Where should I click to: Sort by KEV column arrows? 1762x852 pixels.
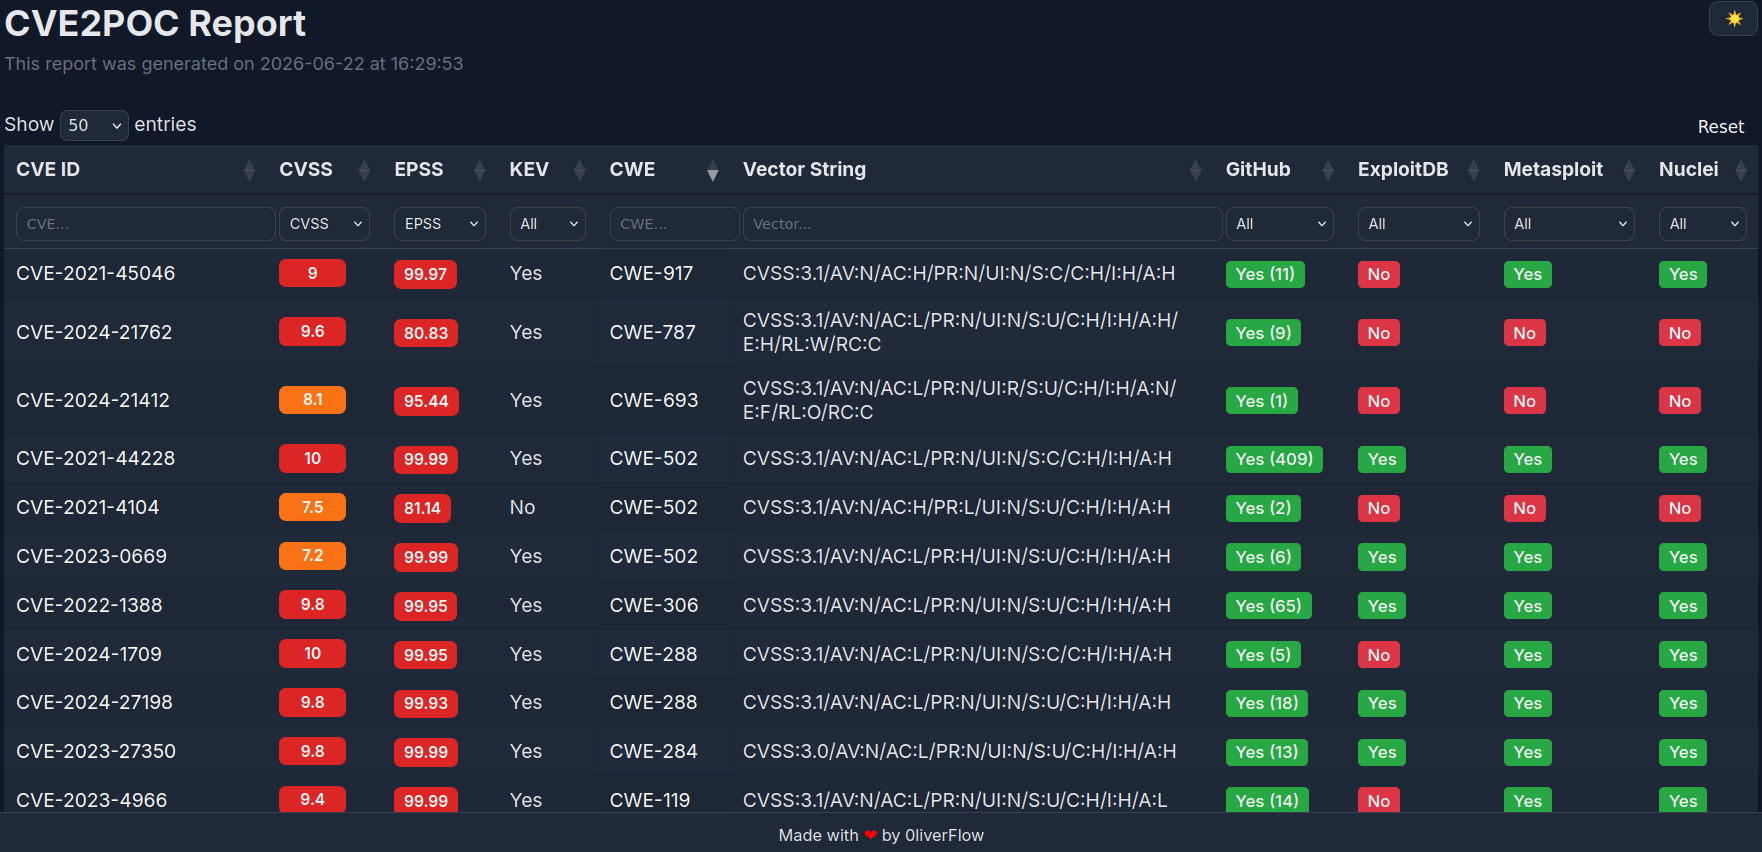(x=579, y=171)
